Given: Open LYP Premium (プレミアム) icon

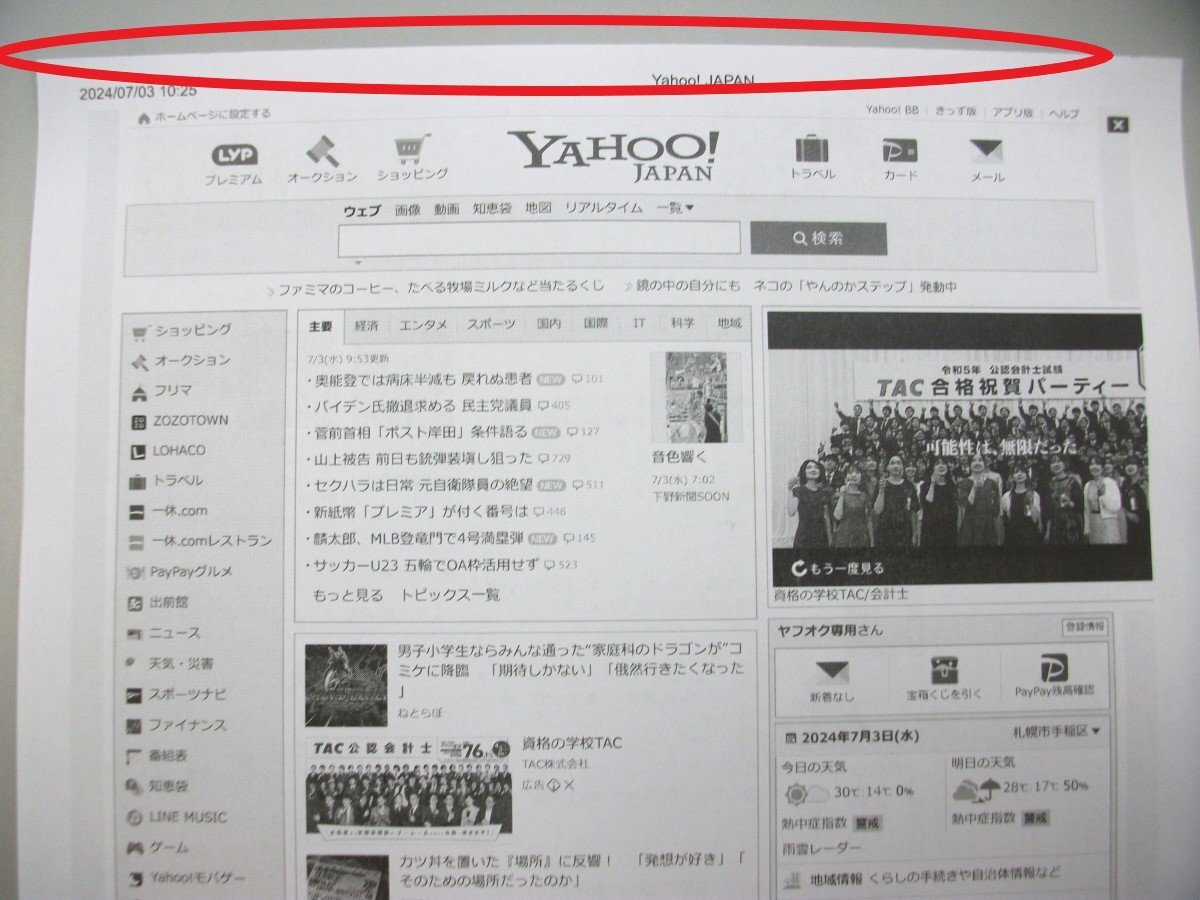Looking at the screenshot, I should pyautogui.click(x=234, y=155).
